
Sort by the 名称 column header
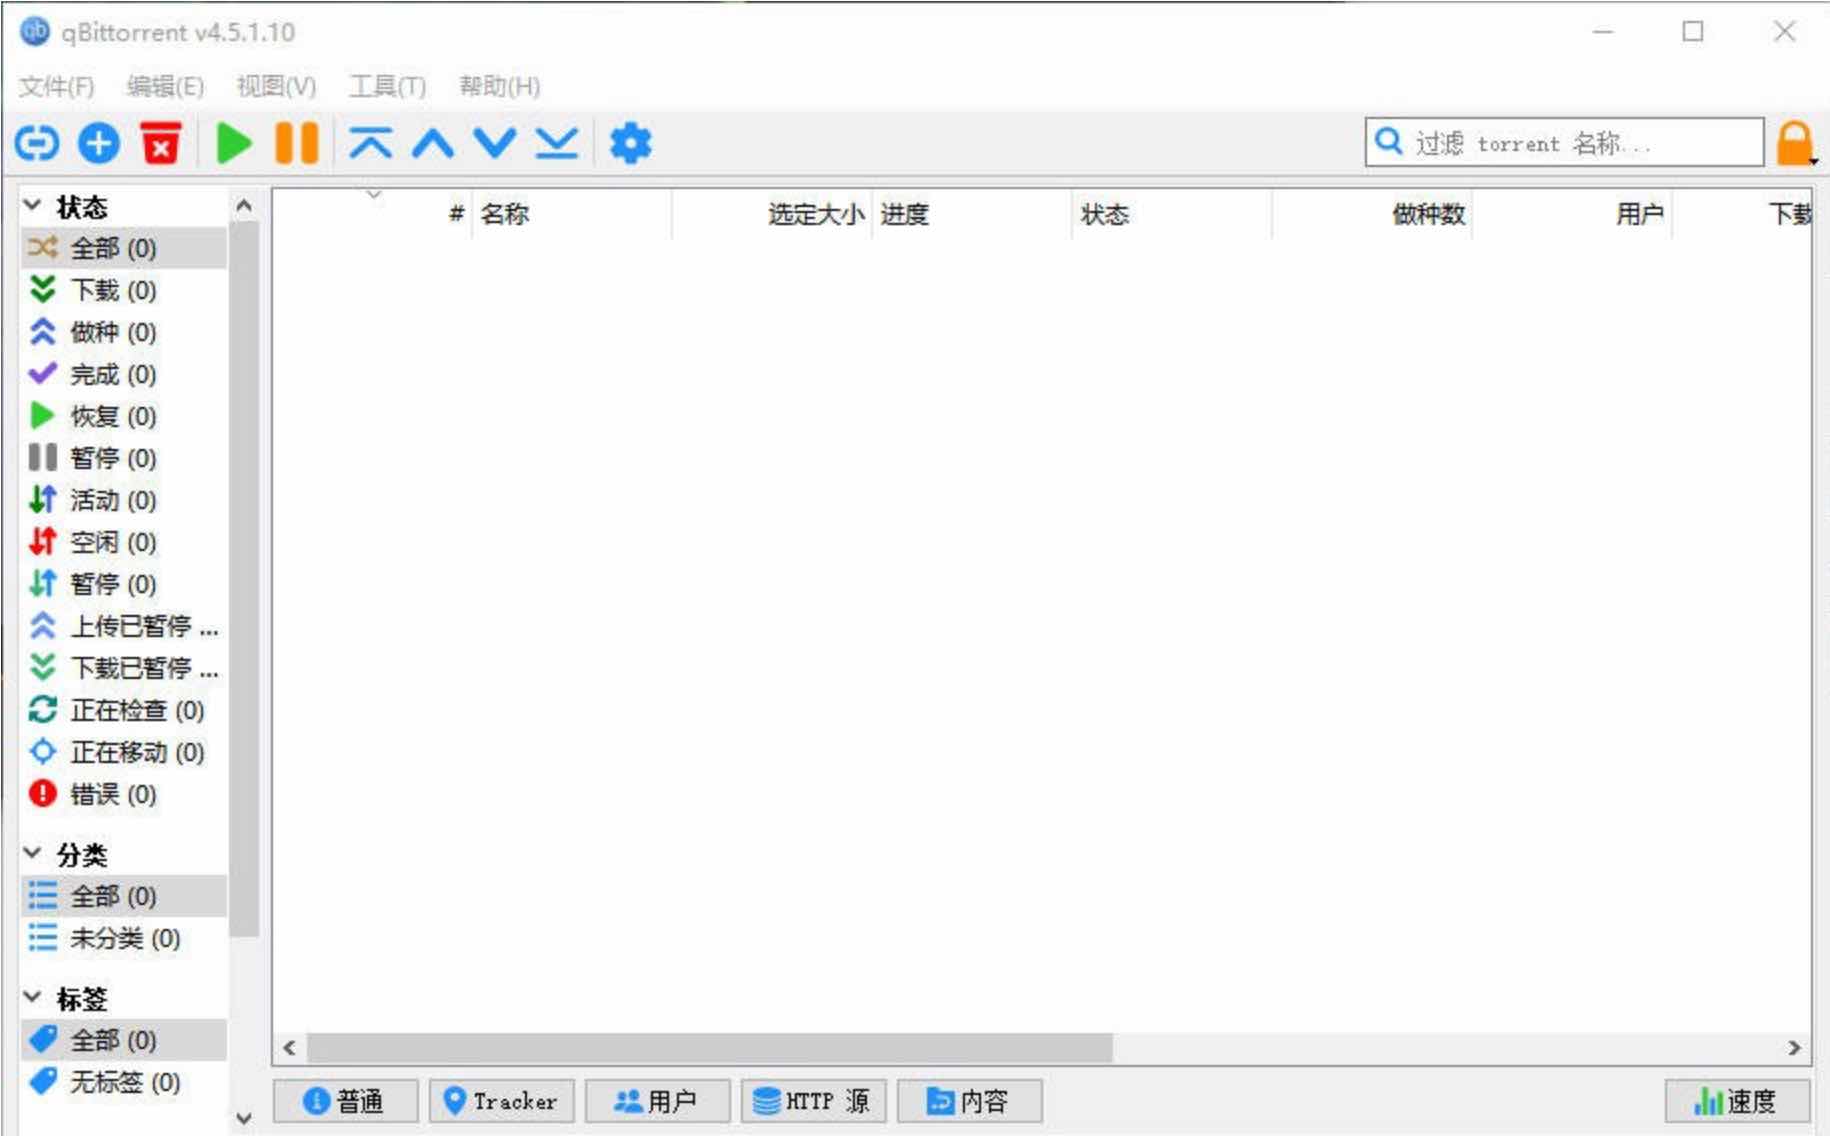tap(571, 214)
